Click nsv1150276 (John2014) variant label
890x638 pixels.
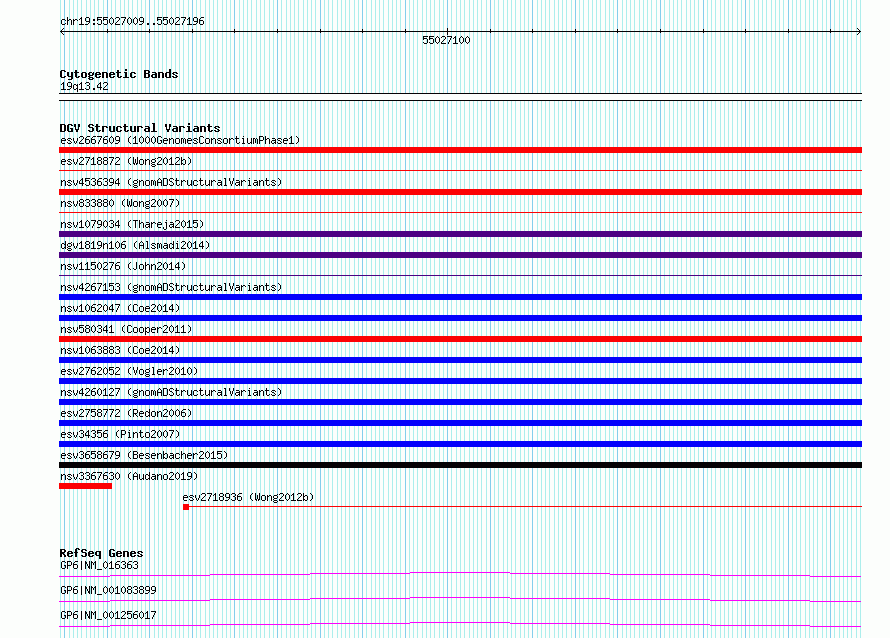click(x=123, y=266)
